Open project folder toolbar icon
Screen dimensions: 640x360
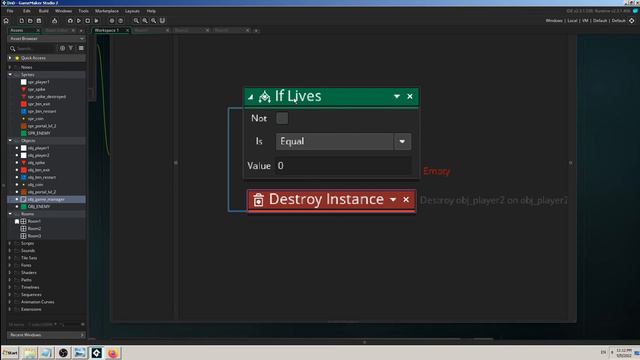point(30,20)
